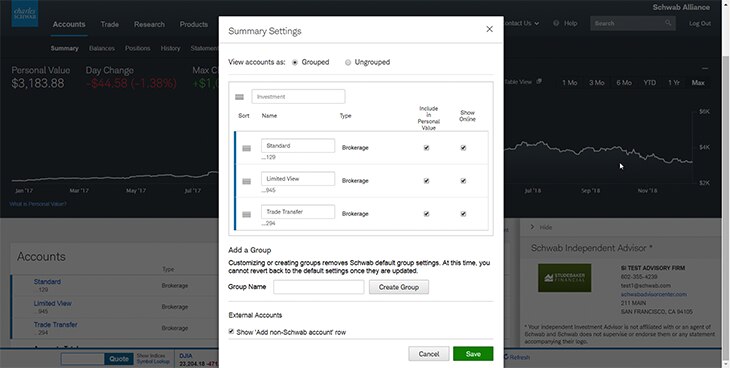Click the Quote button
Viewport: 730px width, 368px height.
[x=119, y=359]
